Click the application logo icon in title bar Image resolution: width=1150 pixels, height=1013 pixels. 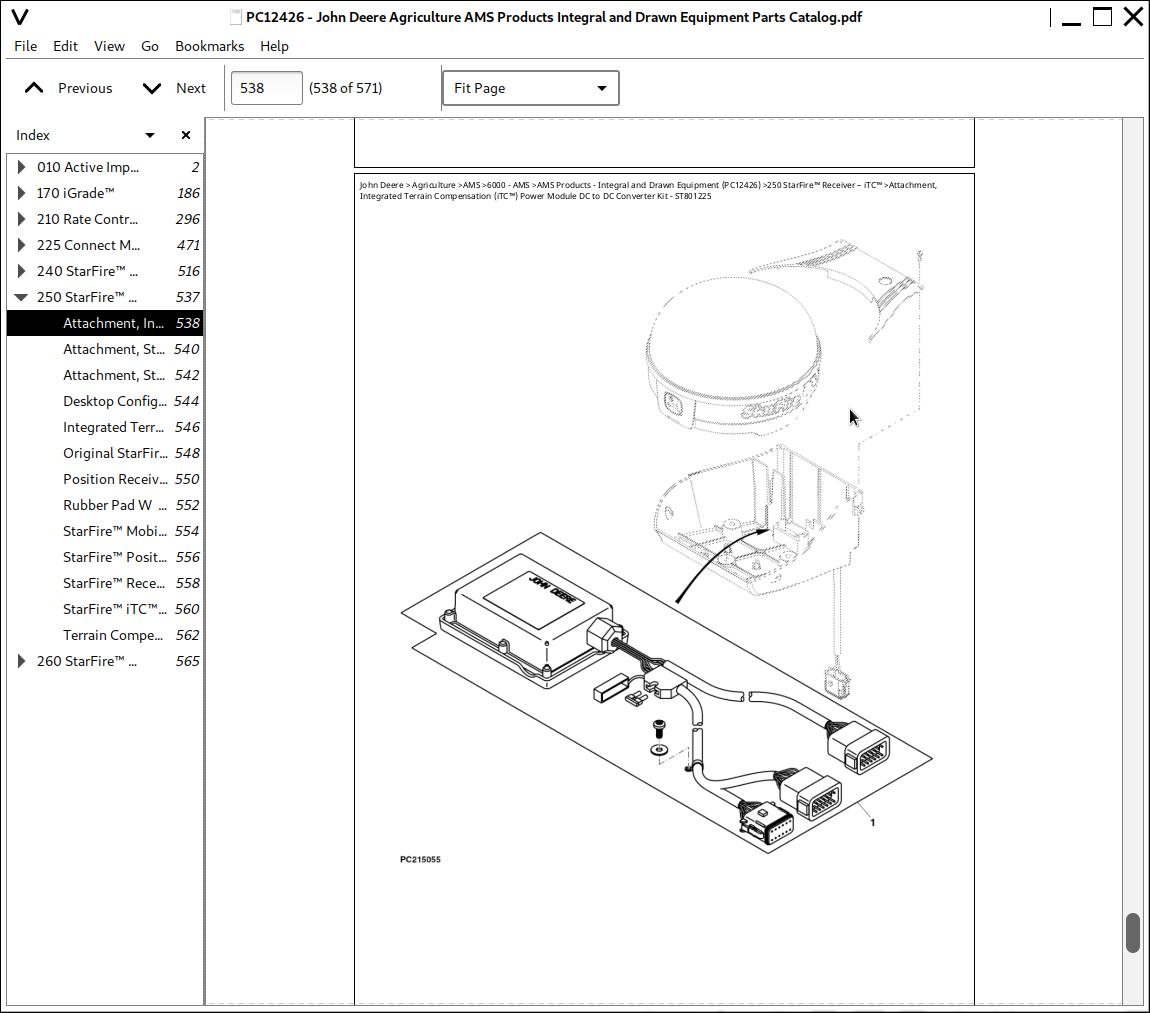pos(20,17)
